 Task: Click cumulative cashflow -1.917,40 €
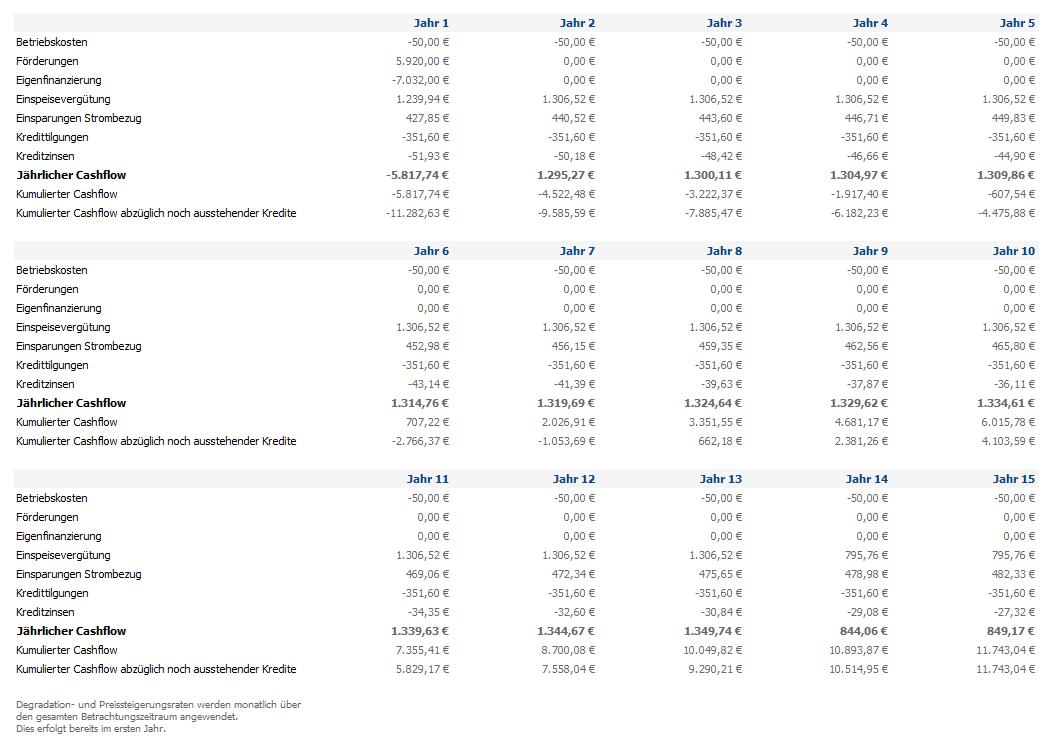859,194
